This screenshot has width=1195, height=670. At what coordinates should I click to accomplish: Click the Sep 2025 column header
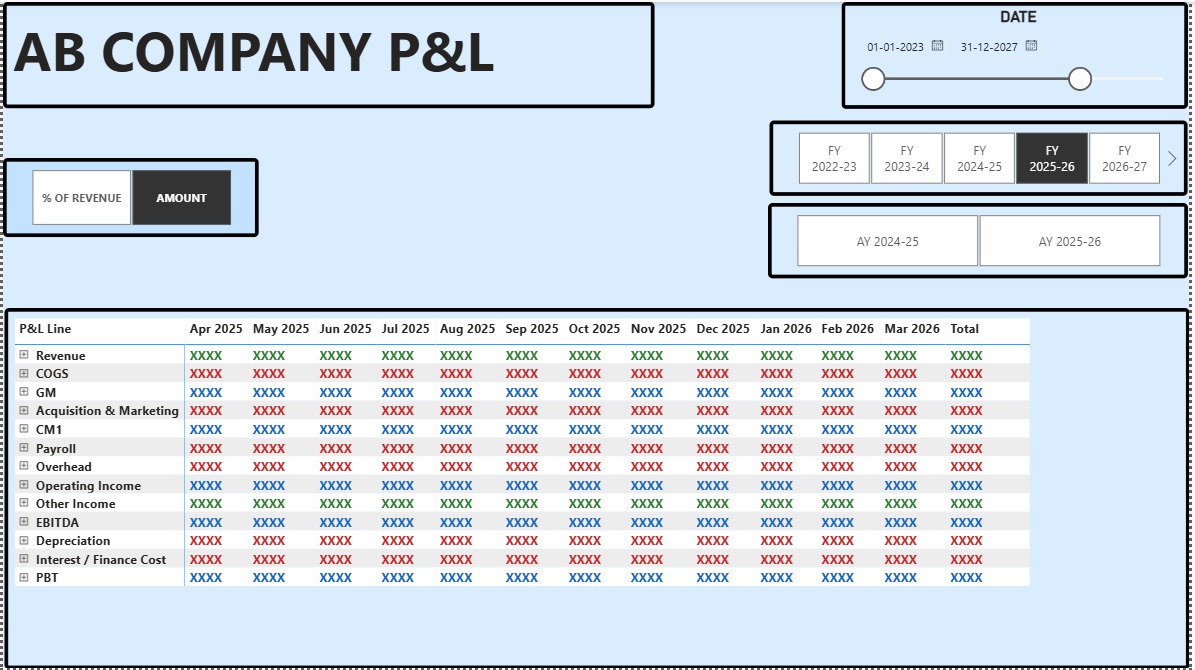(x=531, y=329)
